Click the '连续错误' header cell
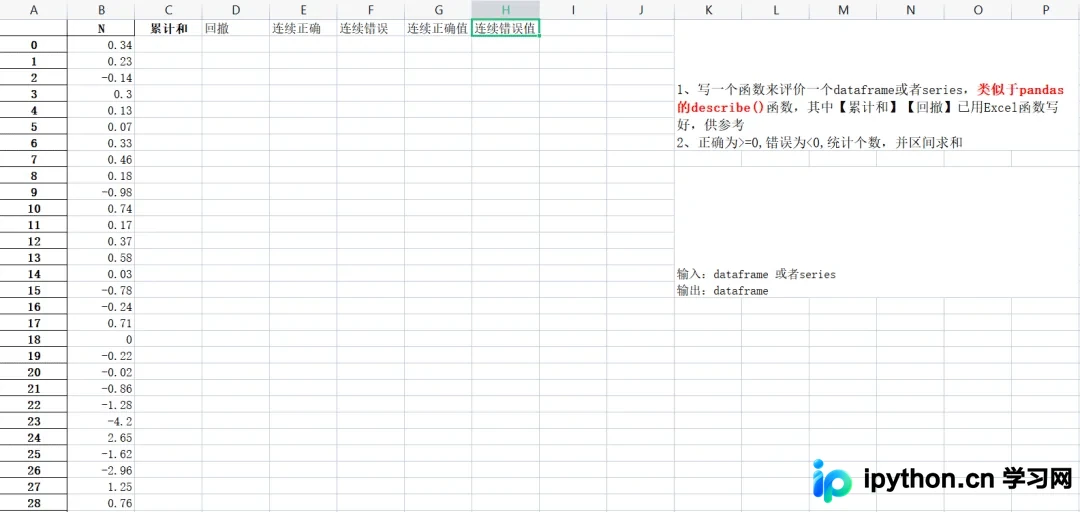 (371, 28)
